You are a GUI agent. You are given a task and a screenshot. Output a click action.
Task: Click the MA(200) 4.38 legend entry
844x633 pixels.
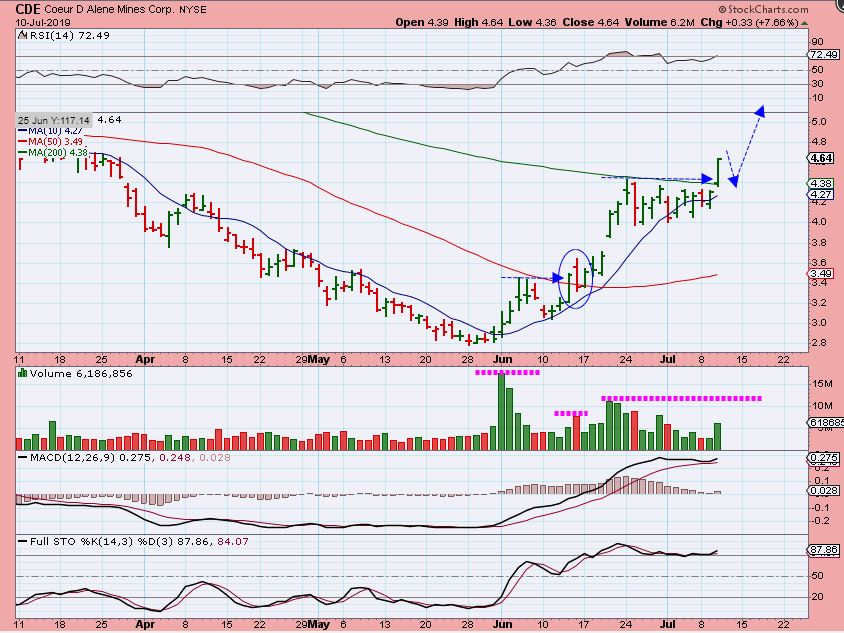[x=53, y=153]
